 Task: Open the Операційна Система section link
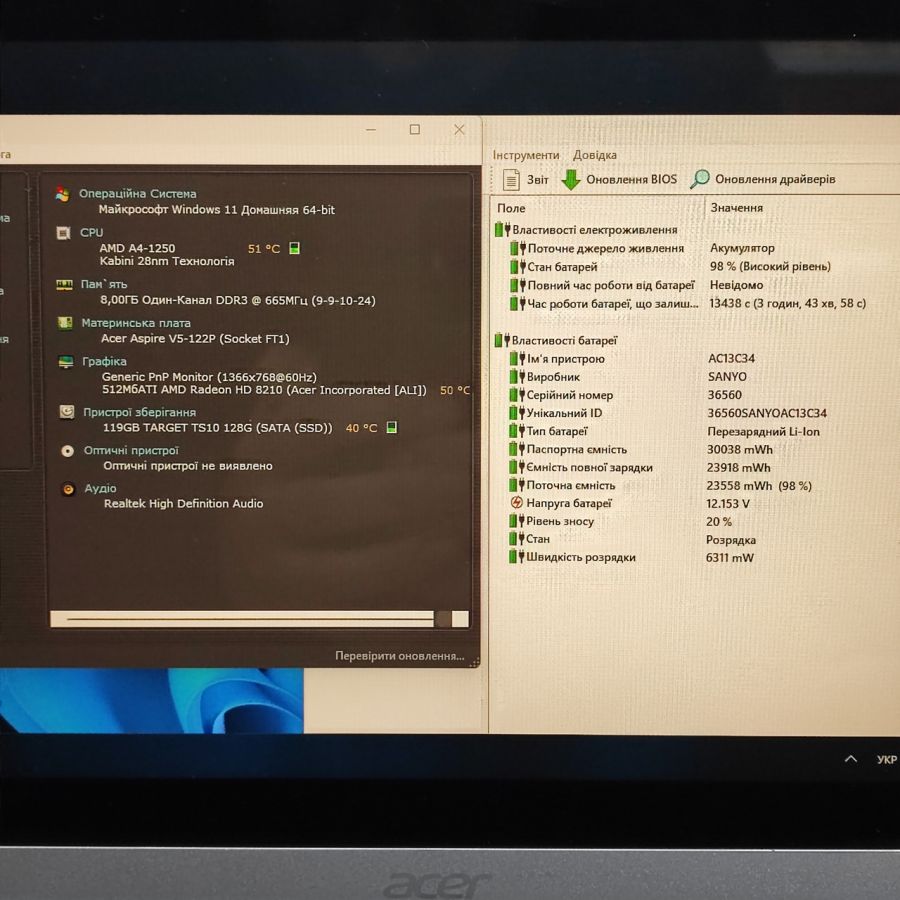[138, 193]
